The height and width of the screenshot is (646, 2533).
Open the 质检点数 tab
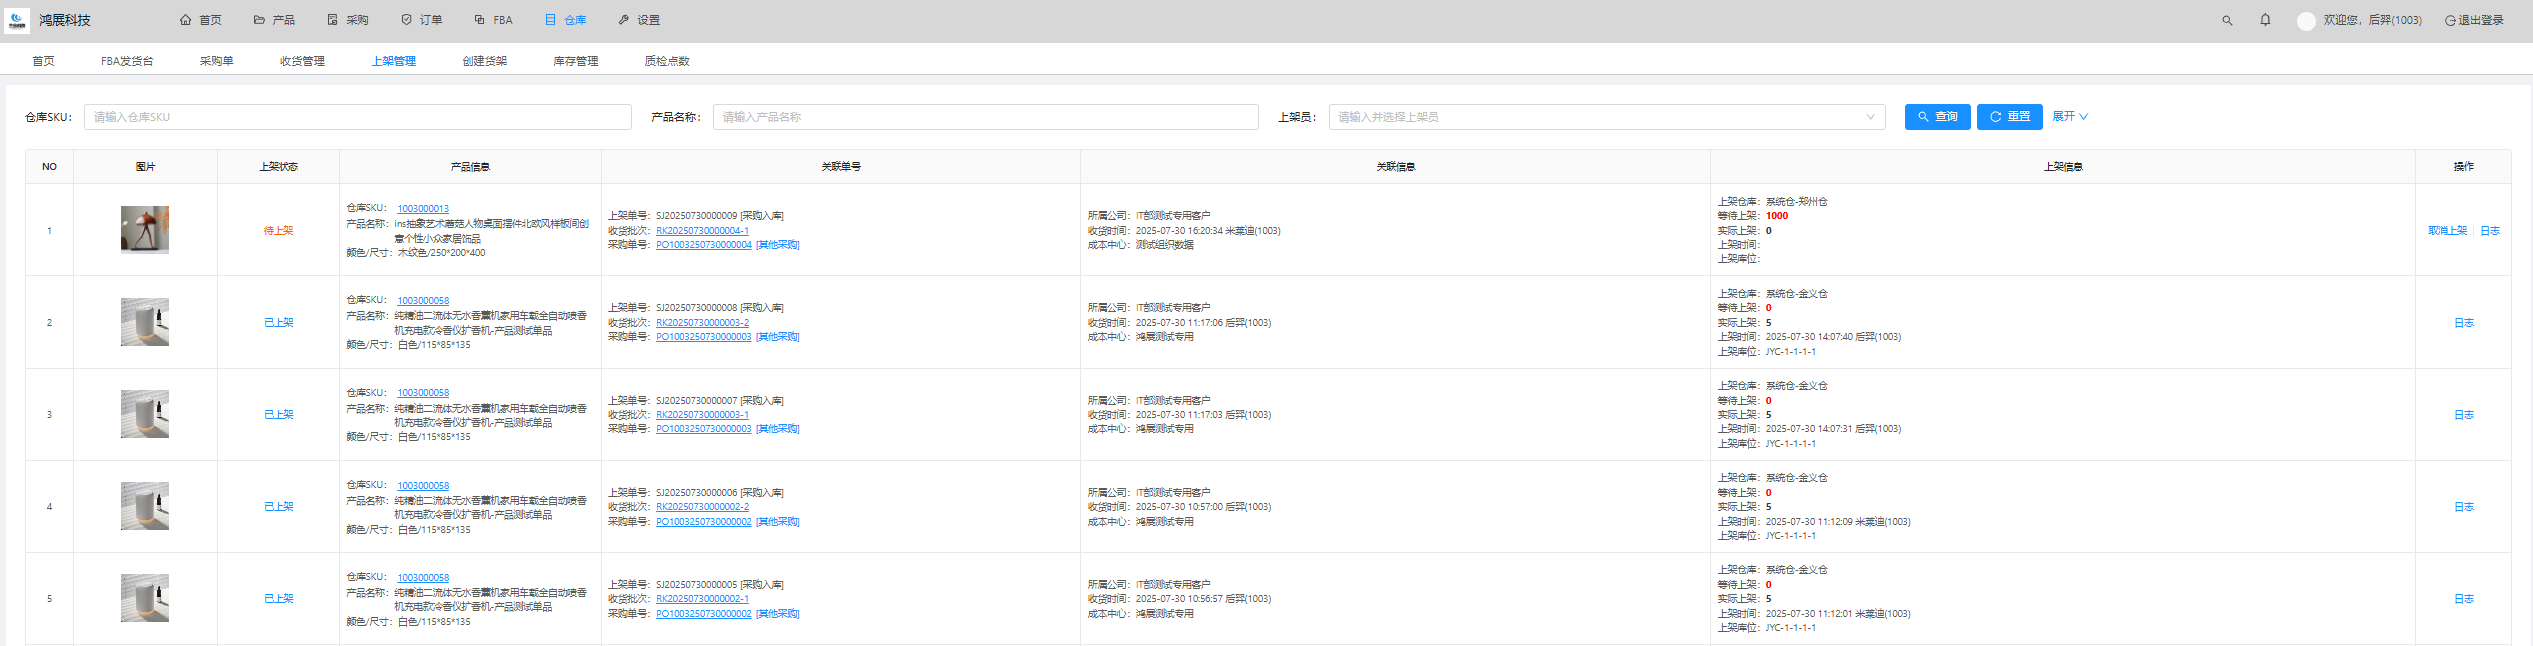[x=667, y=61]
